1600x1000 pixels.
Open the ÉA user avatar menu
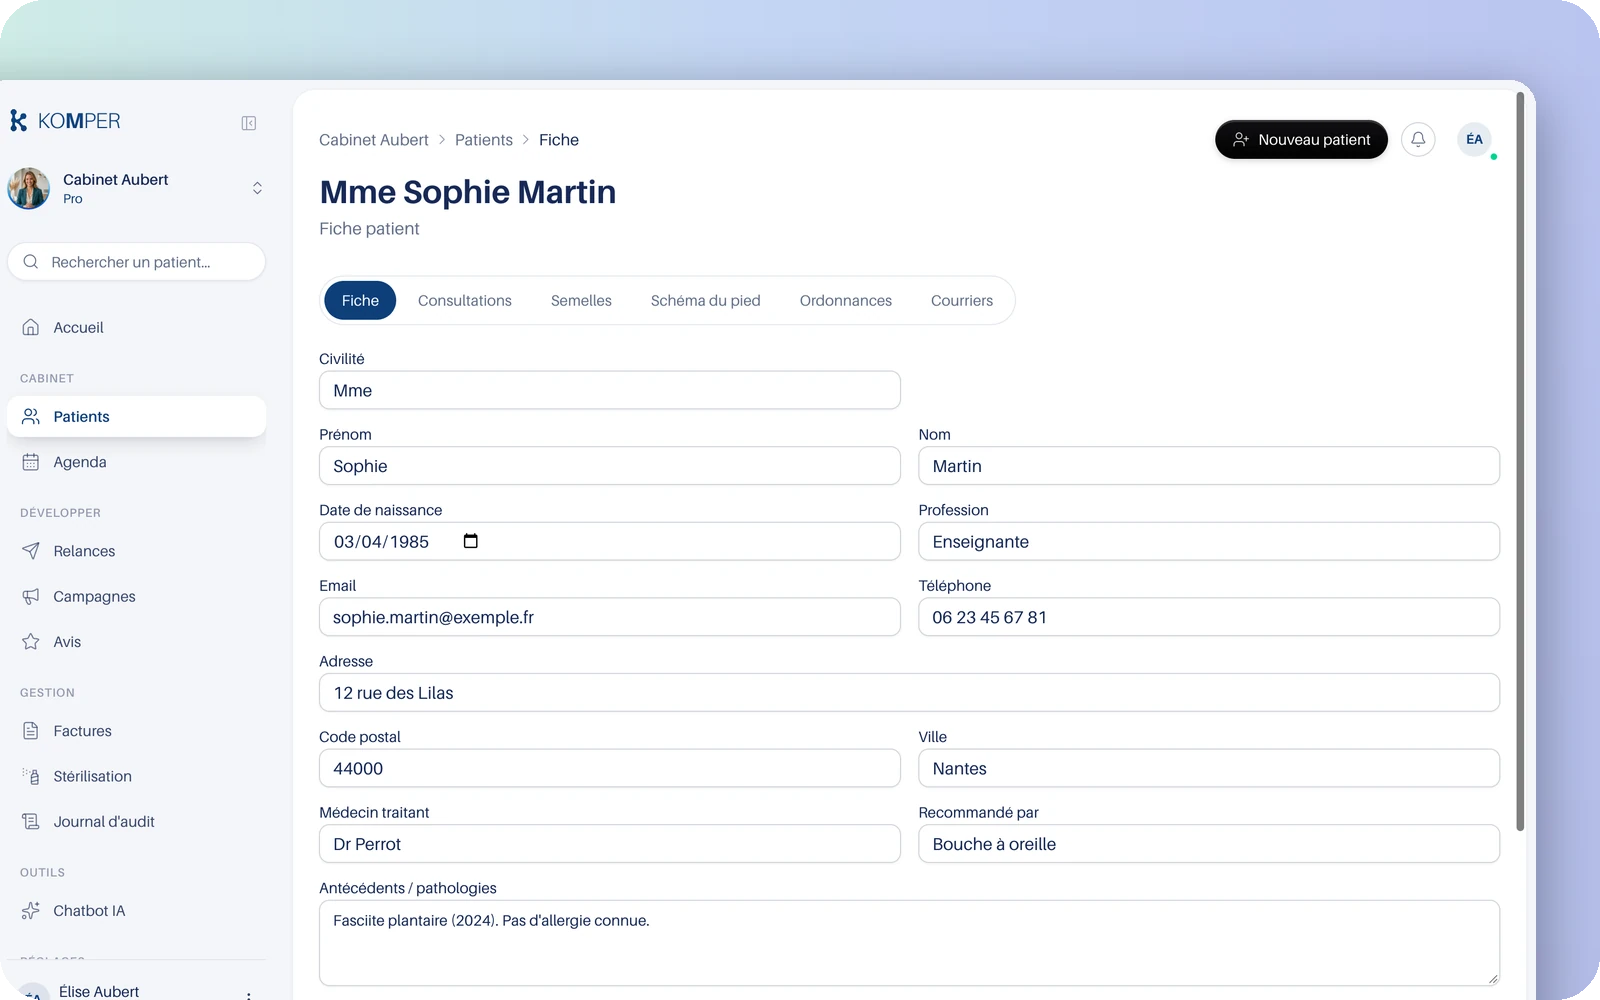tap(1474, 139)
